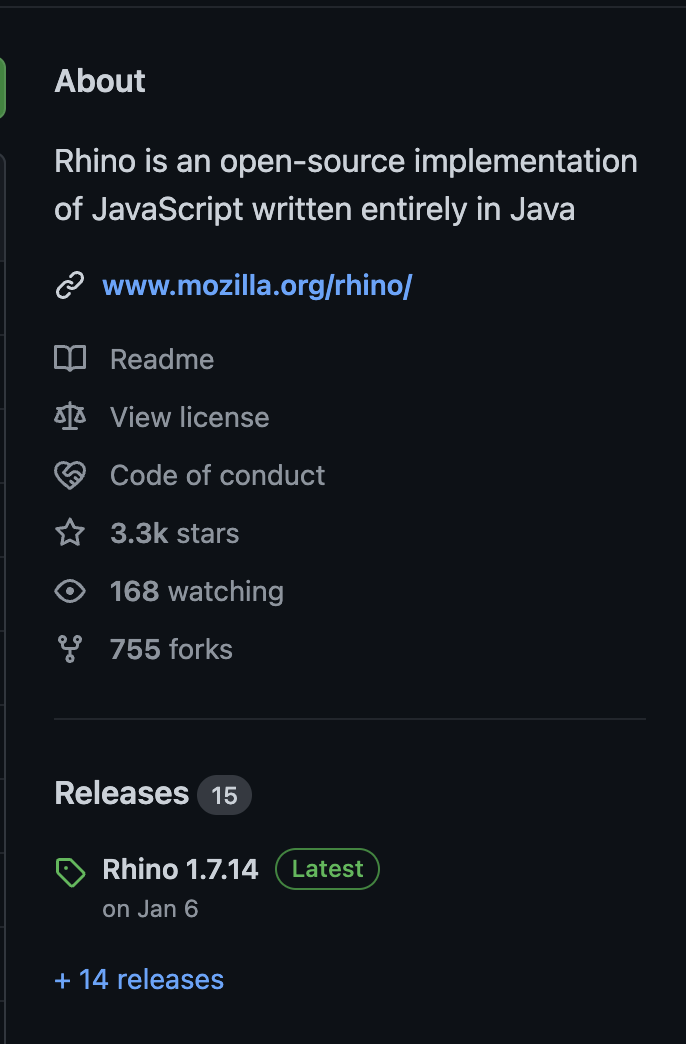
Task: Click the green tag icon beside Rhino 1.7.14
Action: coord(70,872)
